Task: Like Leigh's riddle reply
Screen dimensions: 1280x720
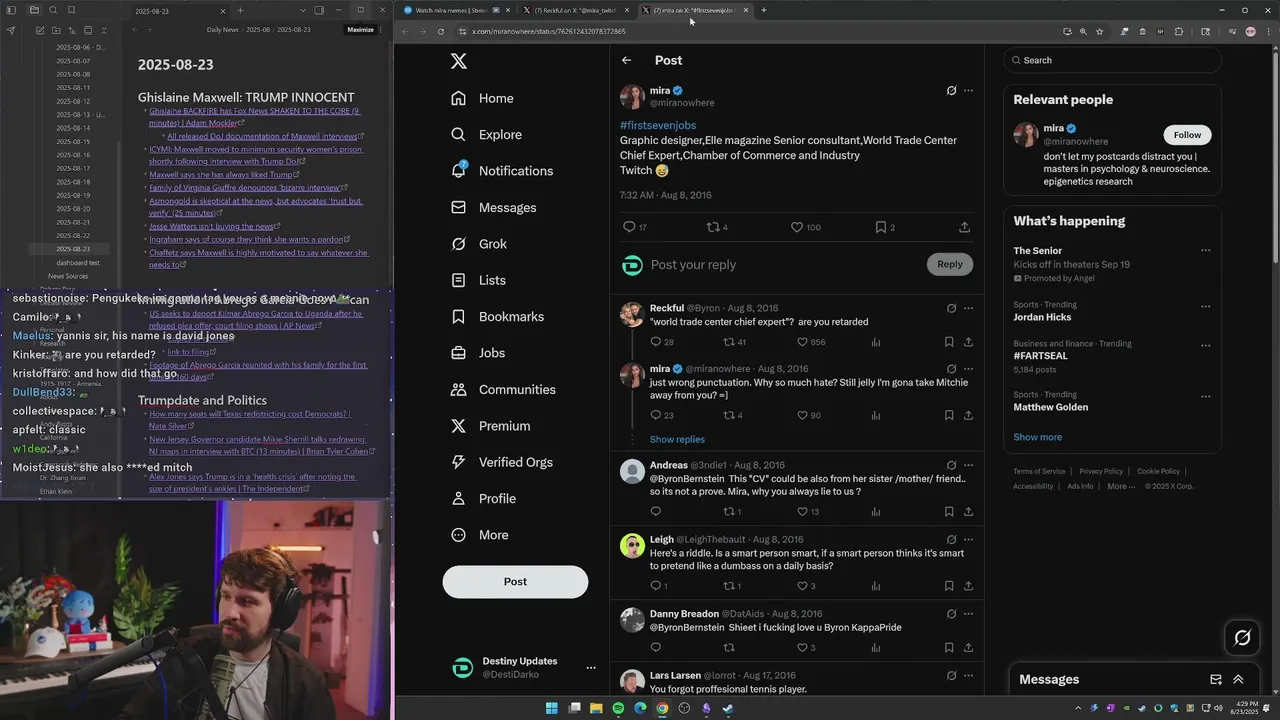Action: 806,586
